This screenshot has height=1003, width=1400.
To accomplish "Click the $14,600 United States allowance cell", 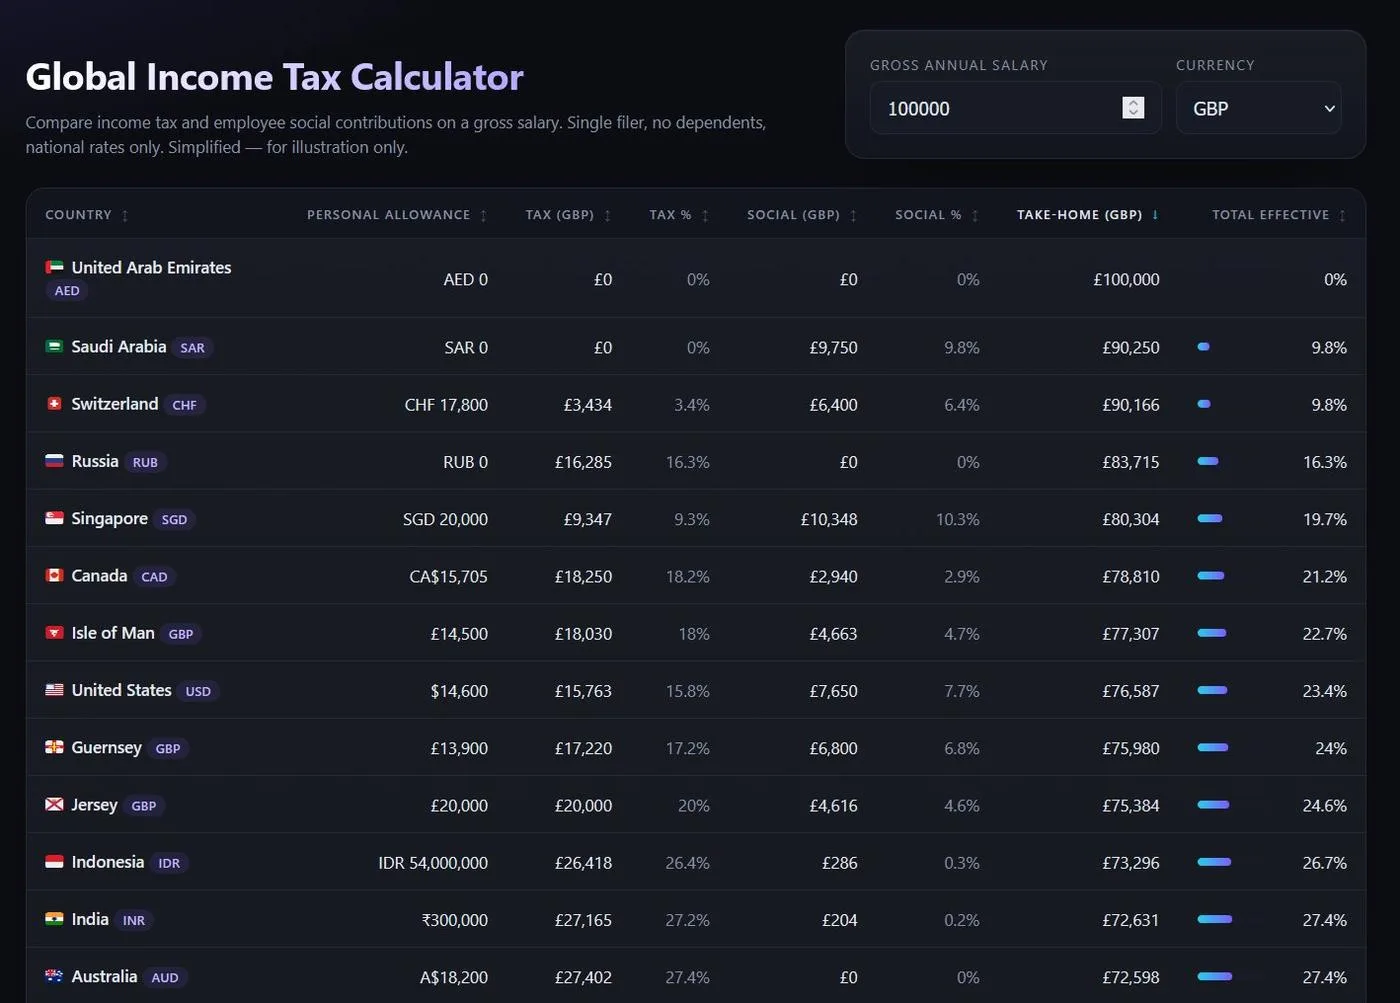I will [x=459, y=691].
